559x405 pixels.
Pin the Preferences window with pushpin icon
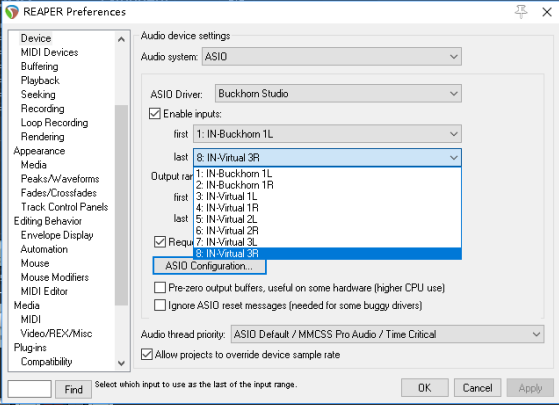point(521,12)
